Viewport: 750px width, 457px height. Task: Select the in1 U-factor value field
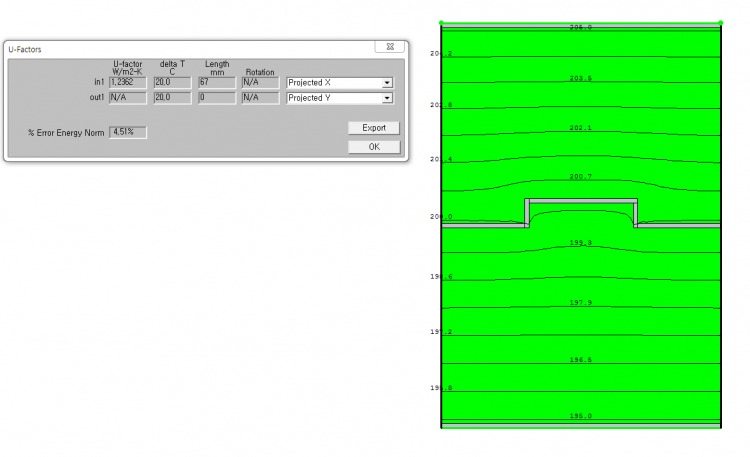pyautogui.click(x=128, y=83)
